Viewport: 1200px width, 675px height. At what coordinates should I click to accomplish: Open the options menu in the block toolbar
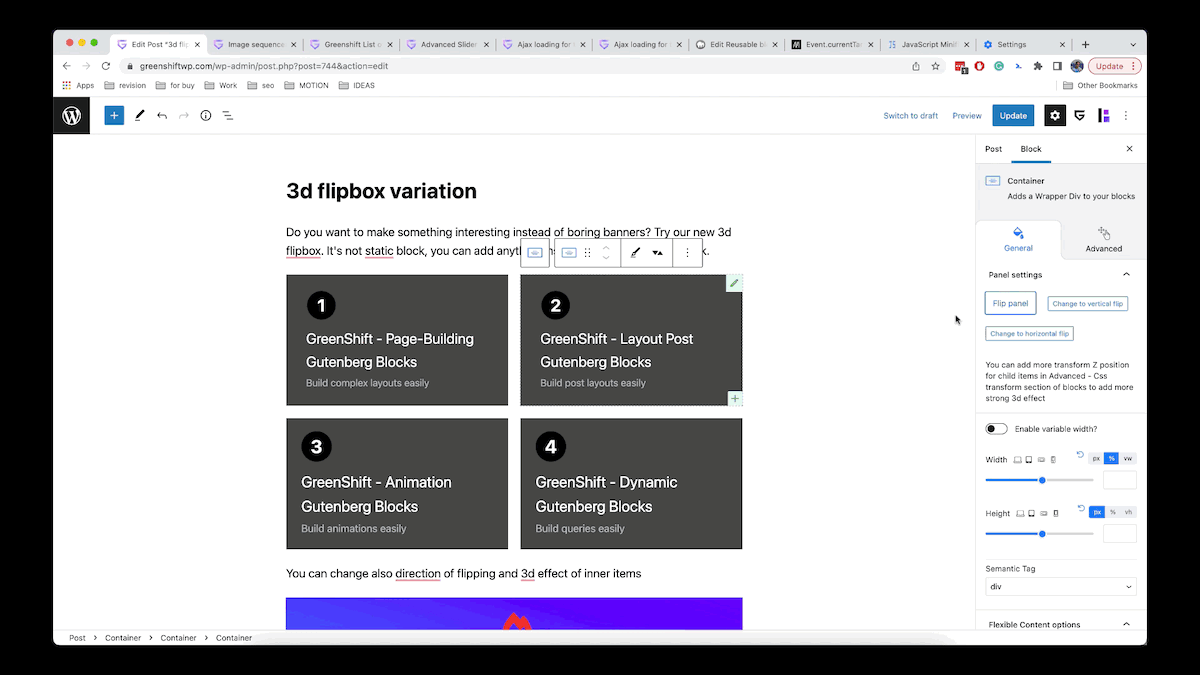pyautogui.click(x=687, y=252)
